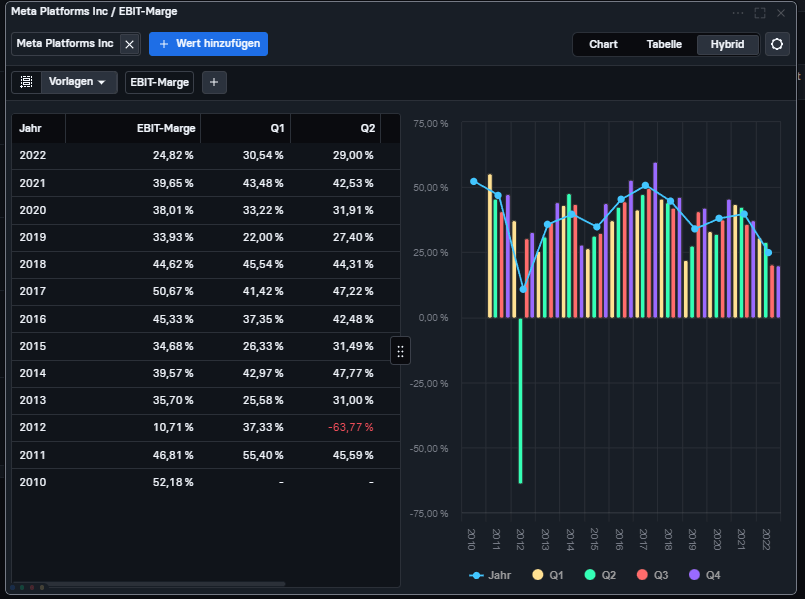Click the 2021 row year cell
805x599 pixels.
33,183
